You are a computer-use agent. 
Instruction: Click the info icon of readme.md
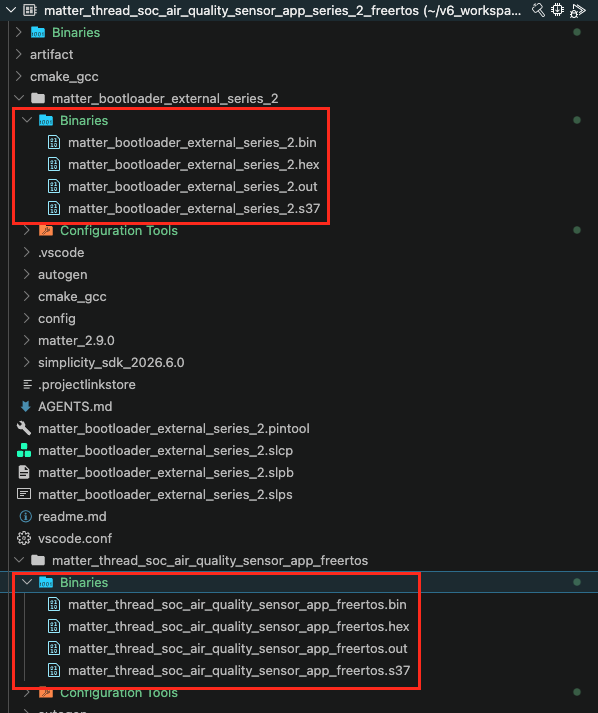[25, 517]
